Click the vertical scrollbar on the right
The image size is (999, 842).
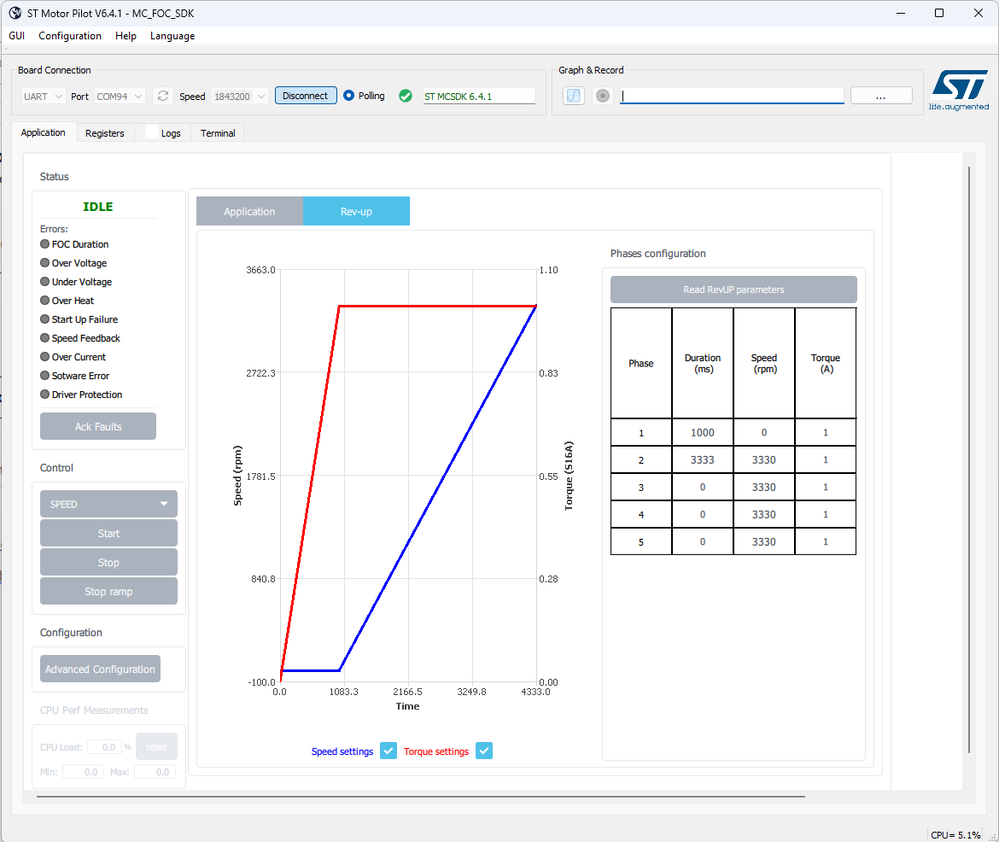click(x=969, y=459)
